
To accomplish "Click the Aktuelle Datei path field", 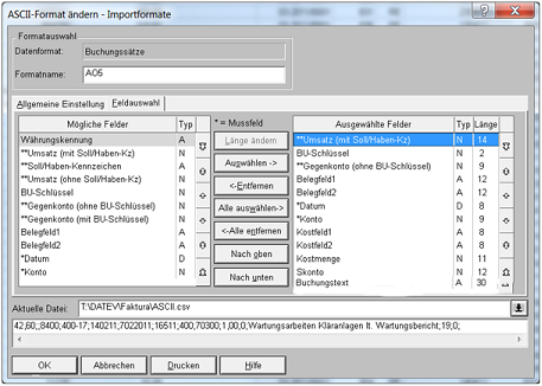I will 295,308.
